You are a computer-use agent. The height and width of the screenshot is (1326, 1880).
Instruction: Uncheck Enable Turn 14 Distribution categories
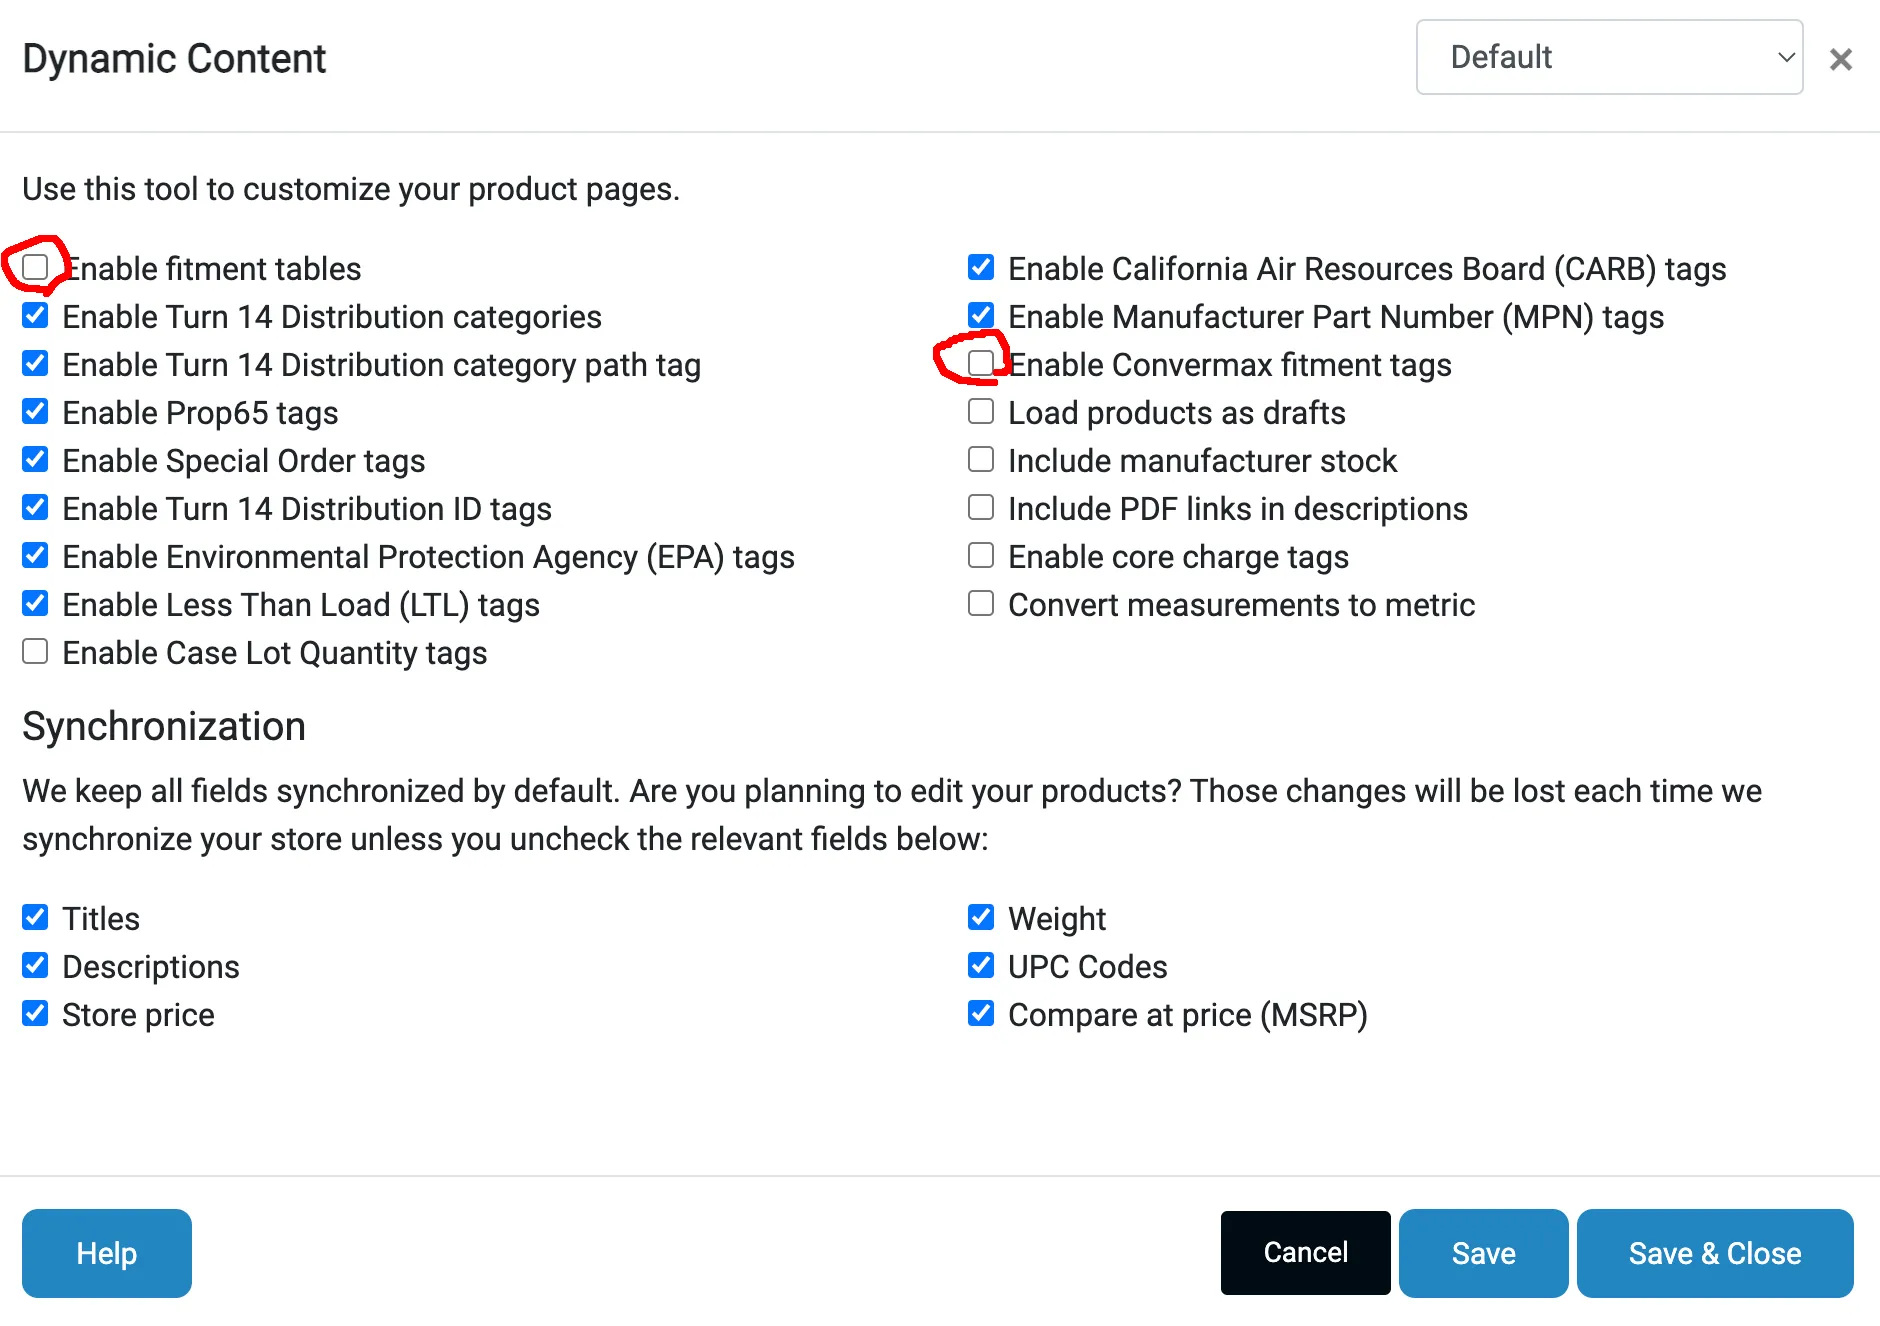click(x=36, y=316)
